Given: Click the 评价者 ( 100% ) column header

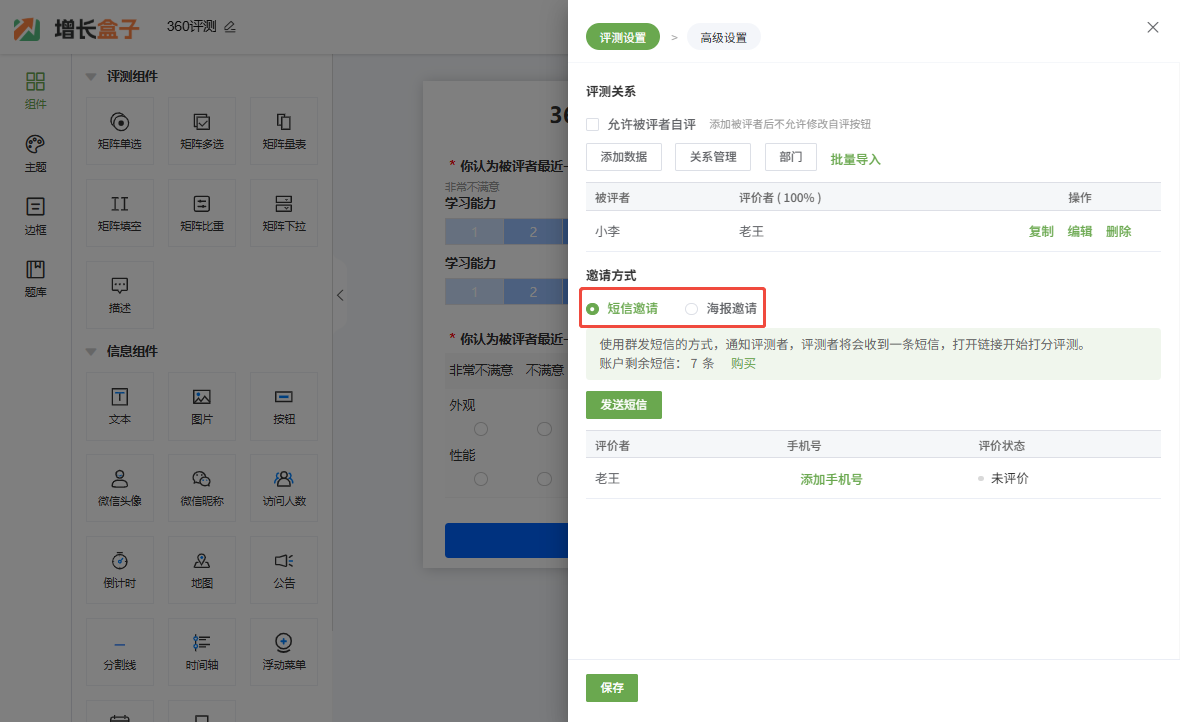Looking at the screenshot, I should click(x=780, y=197).
